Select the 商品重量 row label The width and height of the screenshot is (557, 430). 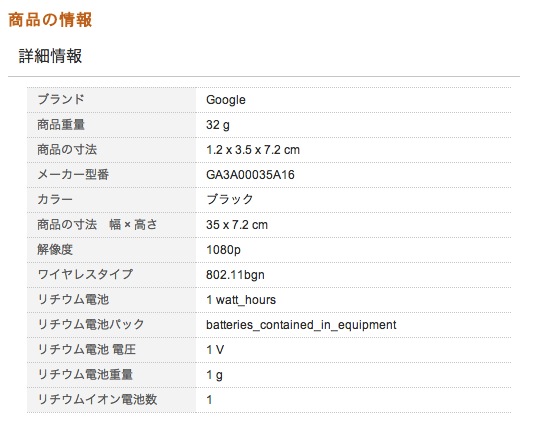pyautogui.click(x=61, y=125)
